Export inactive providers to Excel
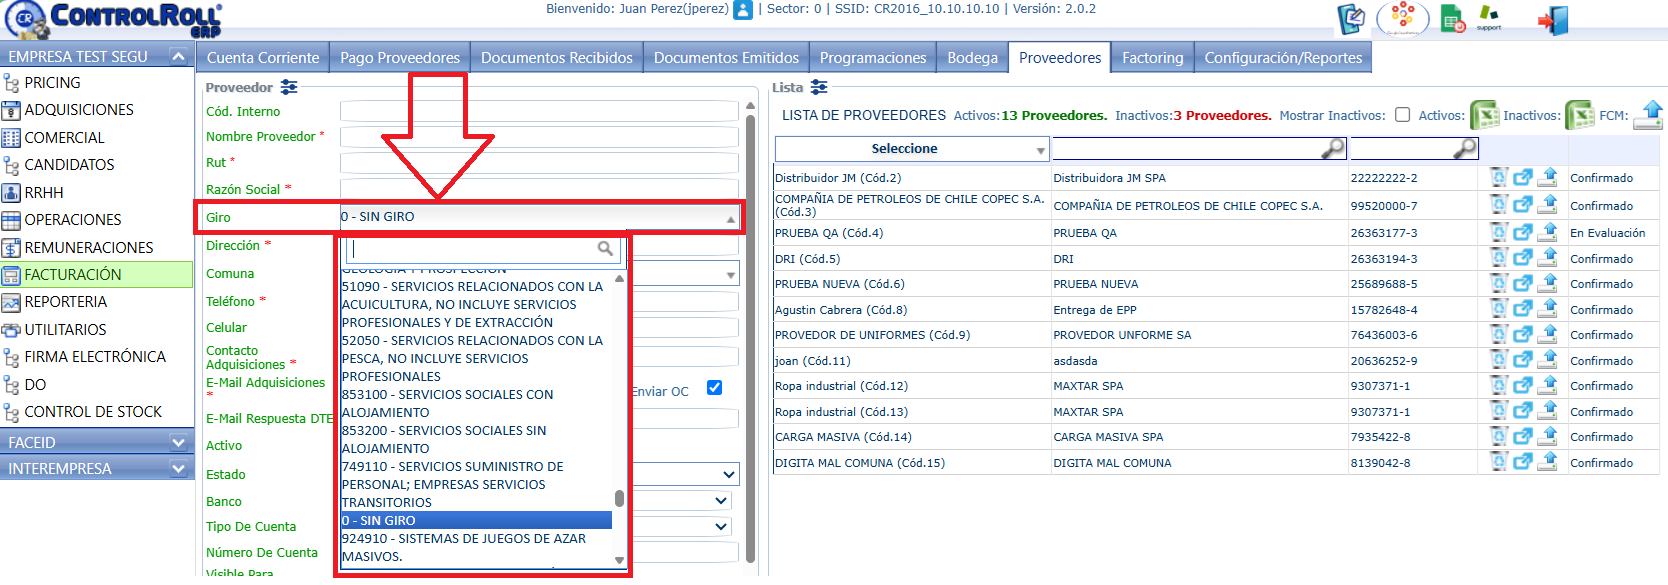This screenshot has width=1668, height=585. [x=1580, y=115]
